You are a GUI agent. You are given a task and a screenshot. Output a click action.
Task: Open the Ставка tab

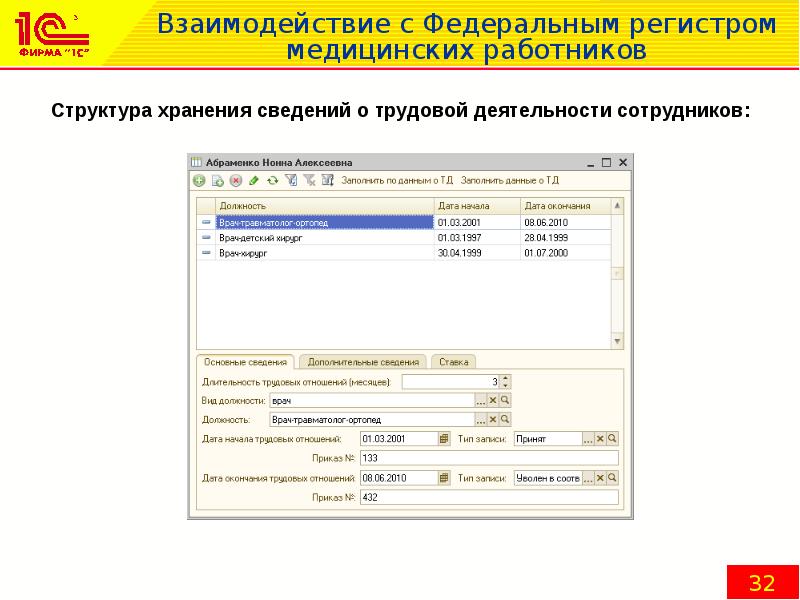[453, 362]
